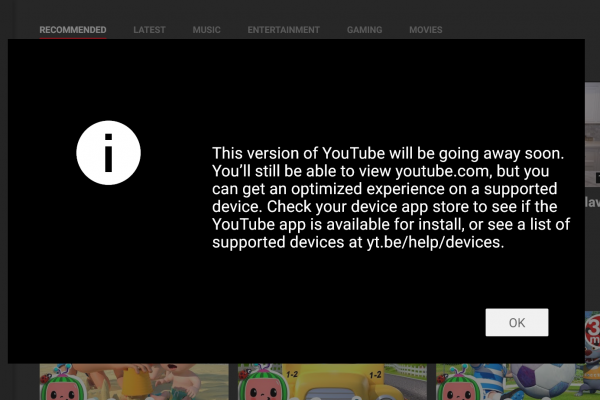Open the beach kids video thumbnail

point(134,382)
